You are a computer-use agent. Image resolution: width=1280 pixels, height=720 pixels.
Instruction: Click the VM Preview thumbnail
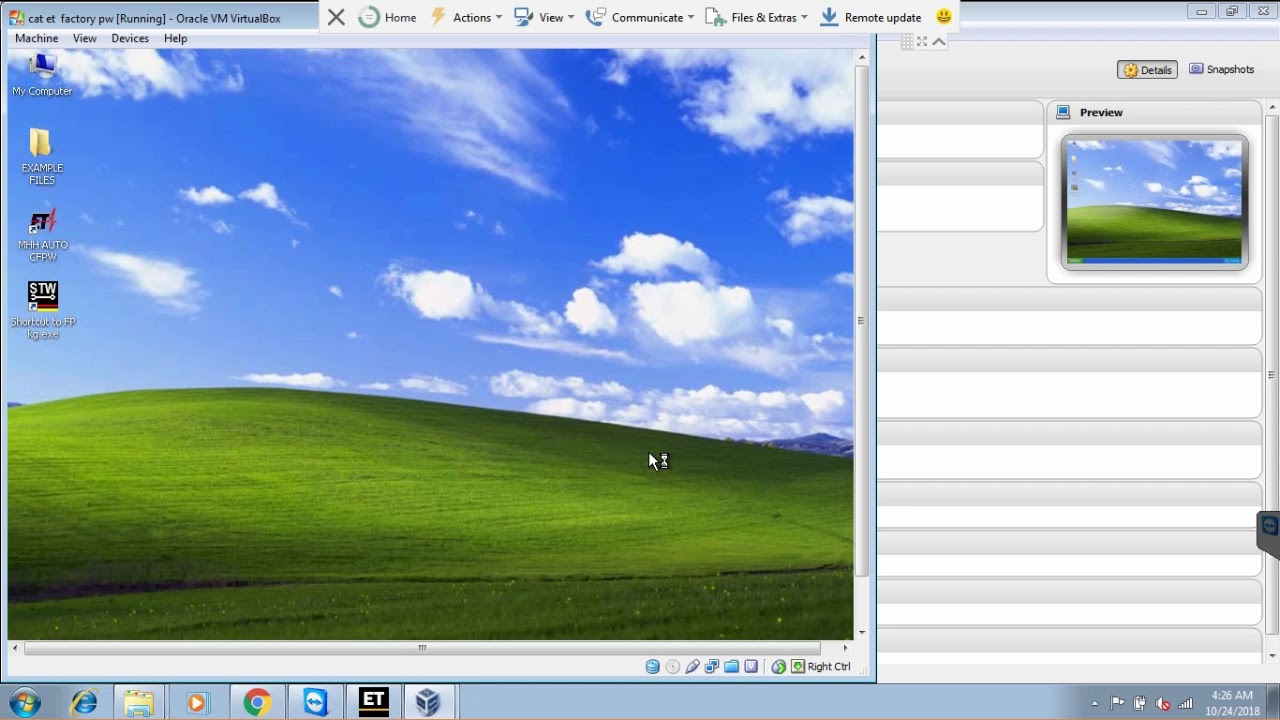click(x=1155, y=202)
